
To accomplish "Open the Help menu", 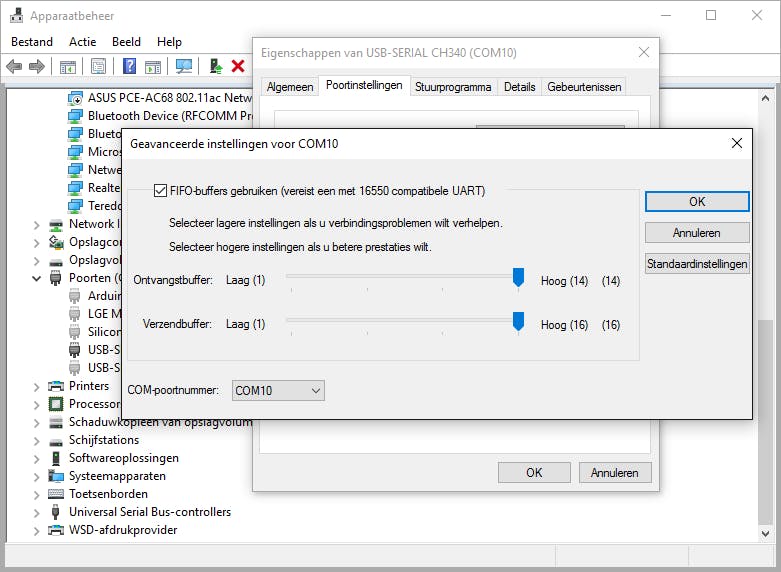I will (169, 42).
